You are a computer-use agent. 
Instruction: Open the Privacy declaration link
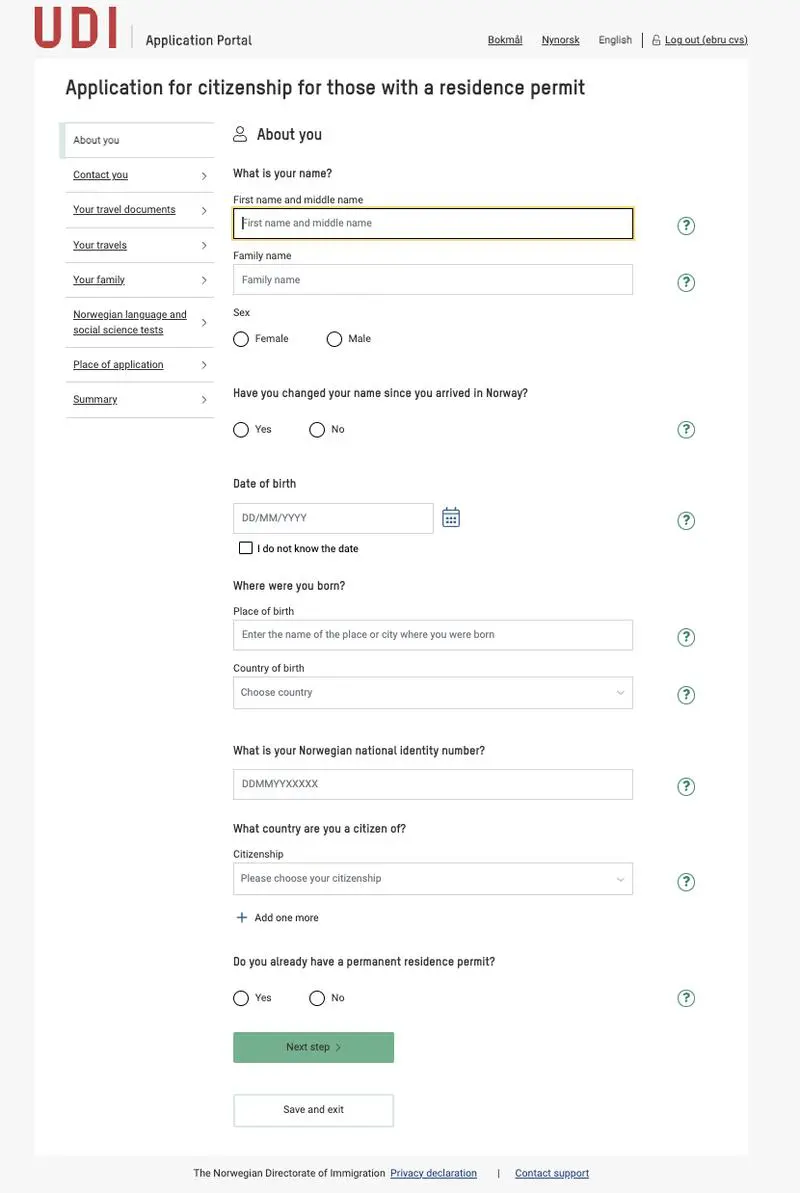click(x=433, y=1172)
